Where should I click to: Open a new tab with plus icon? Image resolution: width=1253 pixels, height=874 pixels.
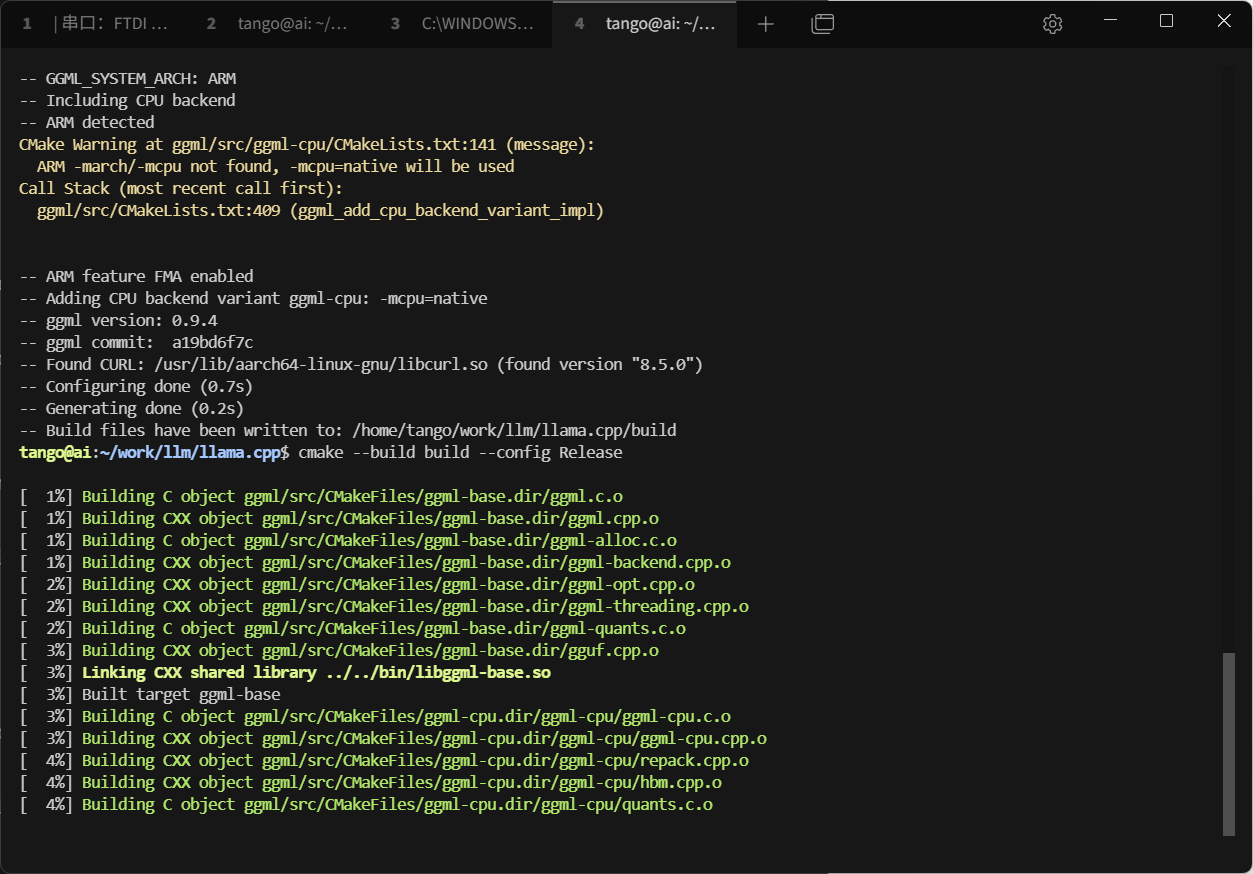pos(765,24)
